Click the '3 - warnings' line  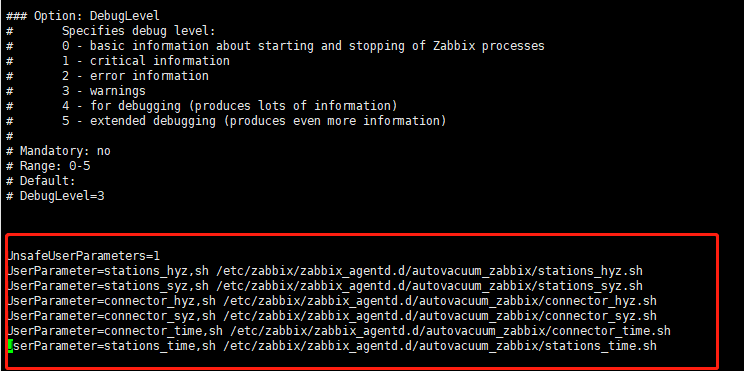pos(104,91)
